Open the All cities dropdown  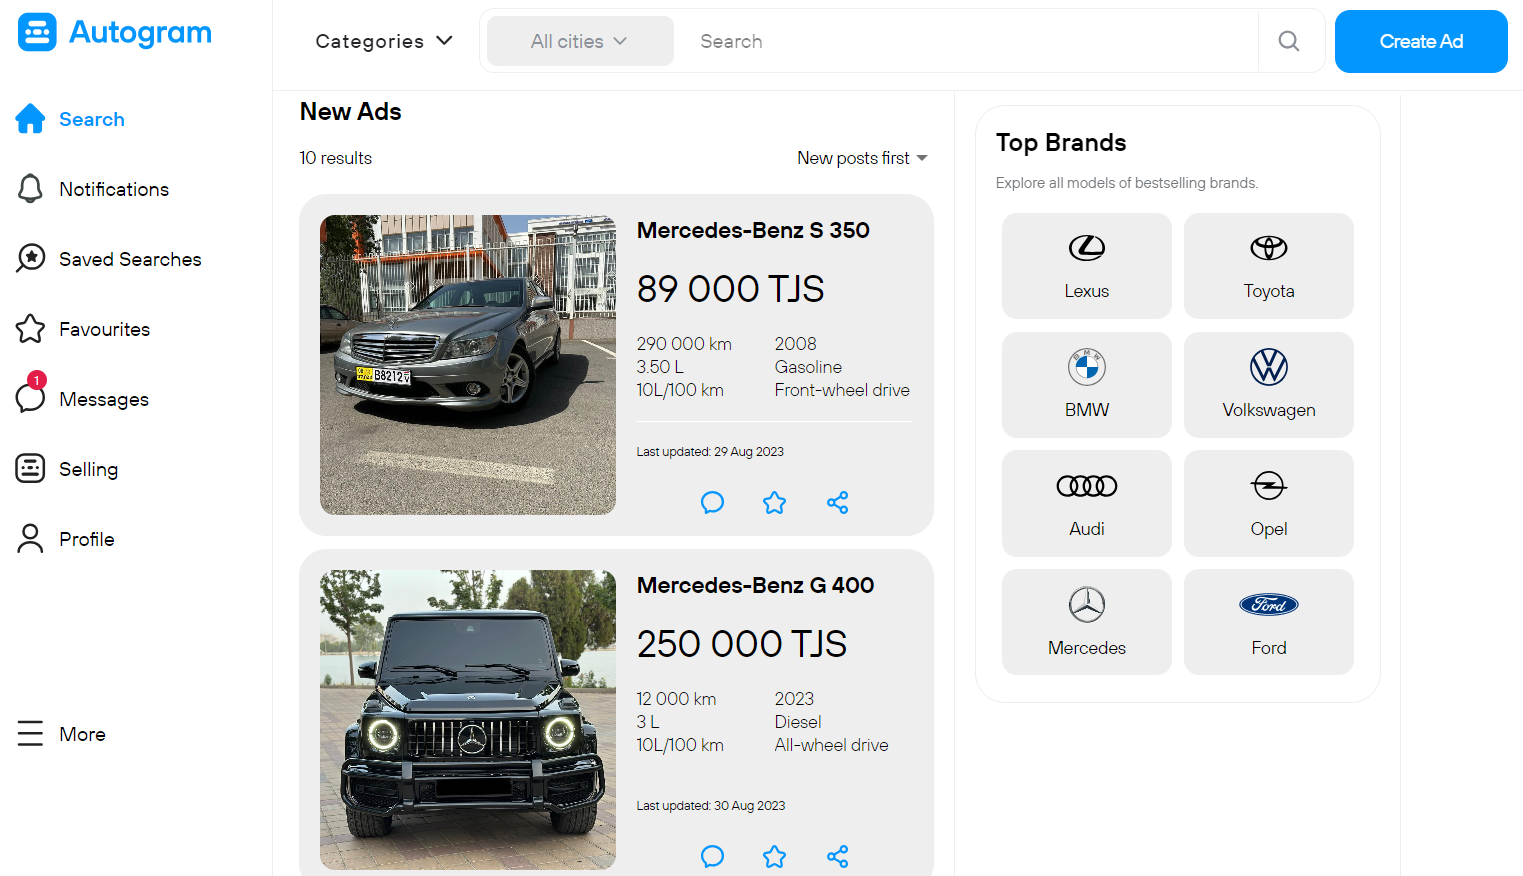click(x=580, y=41)
